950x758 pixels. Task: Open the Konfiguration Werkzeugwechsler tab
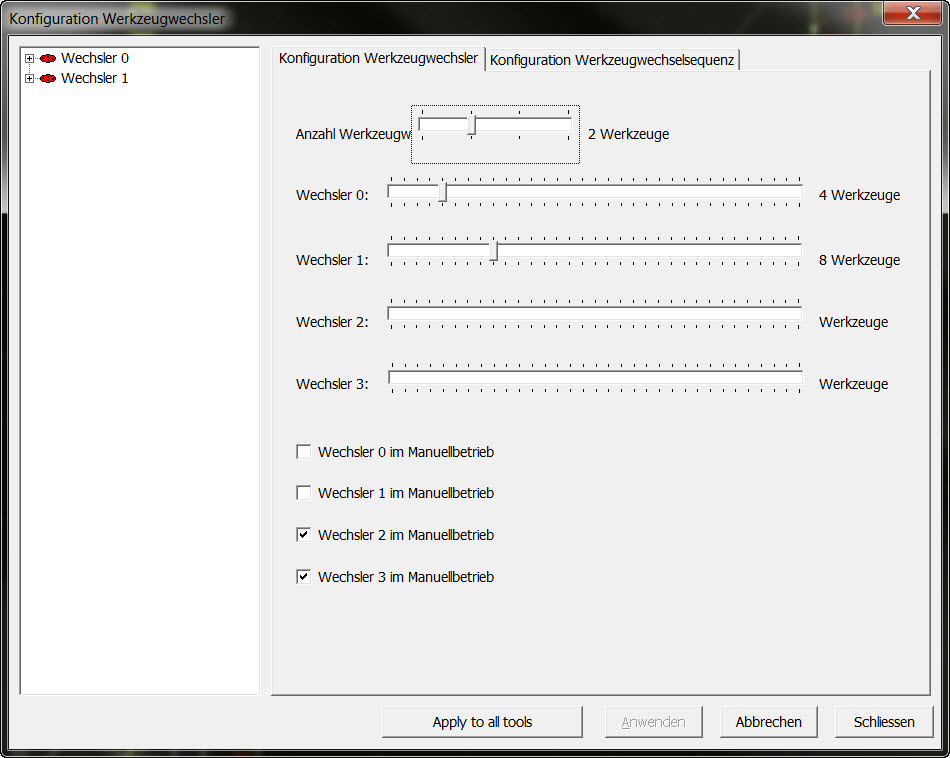pyautogui.click(x=378, y=58)
